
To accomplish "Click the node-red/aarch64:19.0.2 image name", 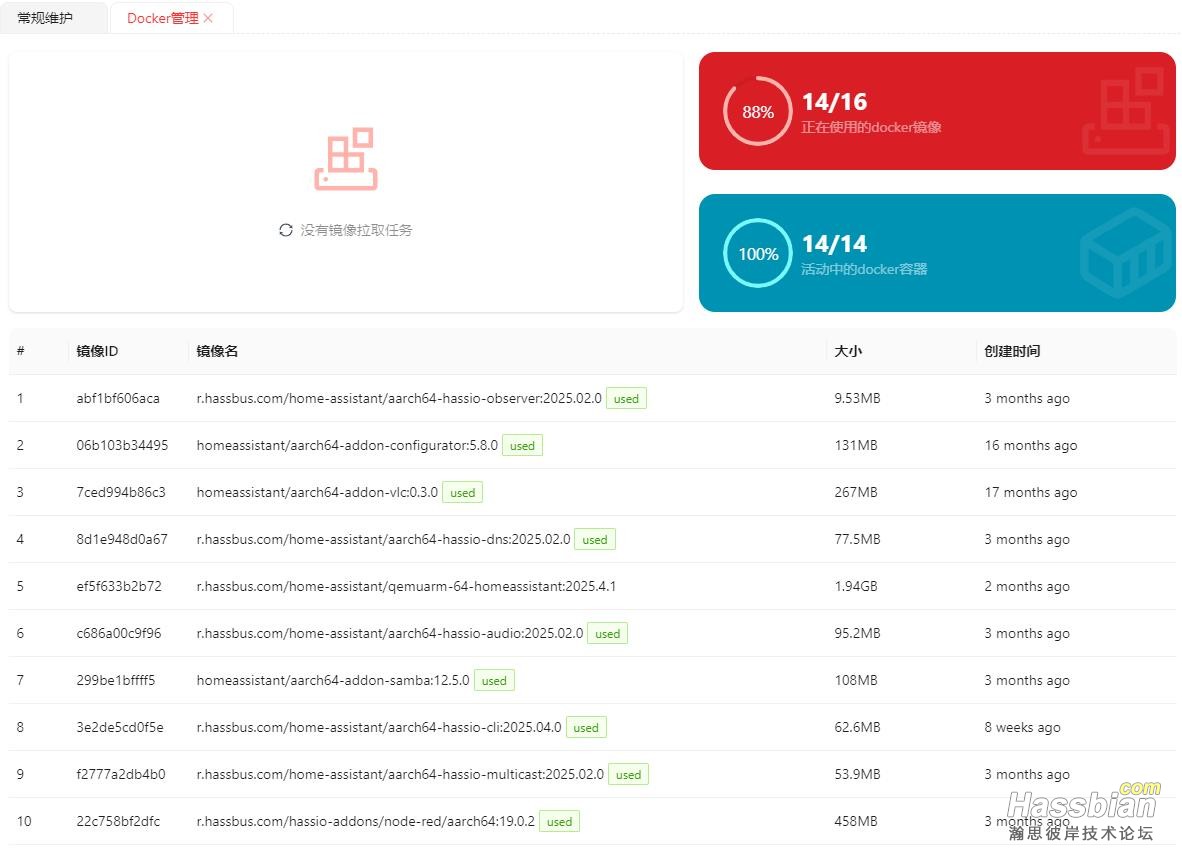I will coord(366,821).
